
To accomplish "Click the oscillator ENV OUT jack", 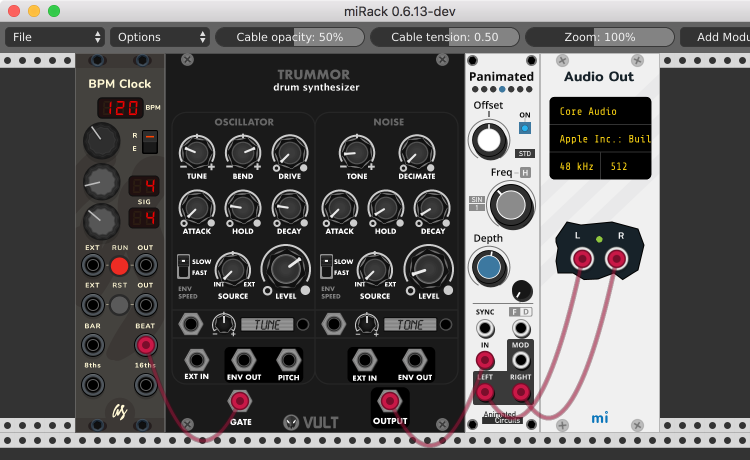I will pos(243,360).
